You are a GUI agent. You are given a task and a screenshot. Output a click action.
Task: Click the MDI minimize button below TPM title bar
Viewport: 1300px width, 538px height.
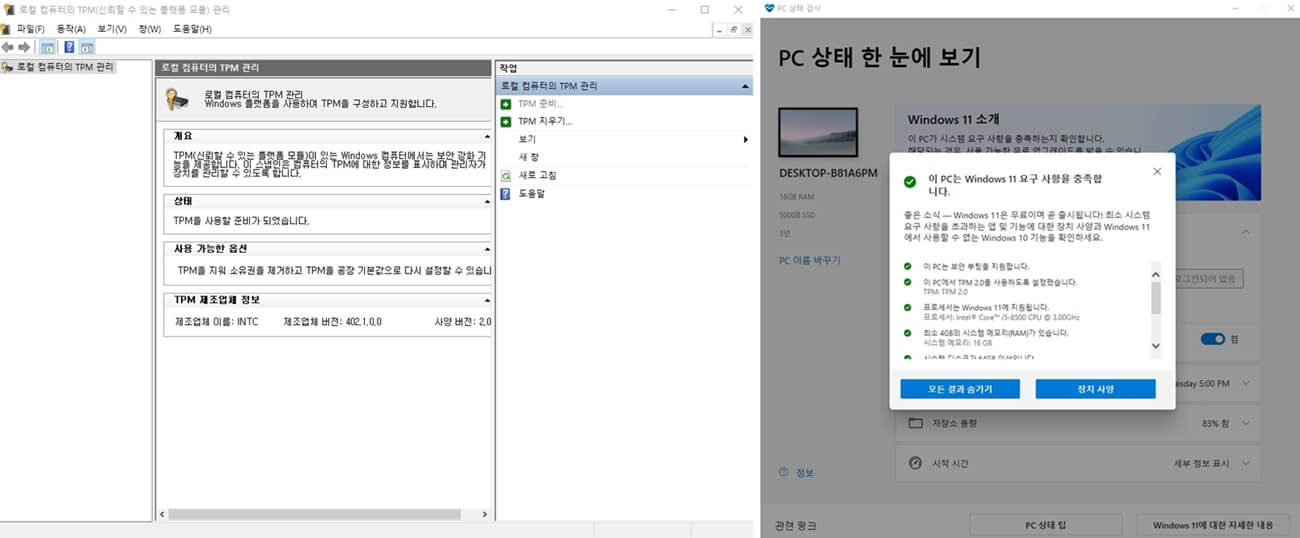click(x=718, y=30)
